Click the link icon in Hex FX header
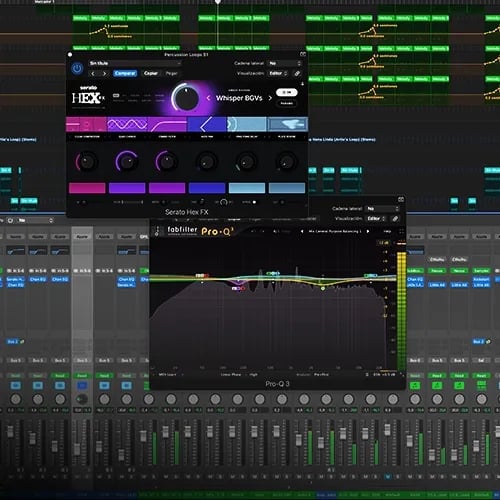 [297, 73]
